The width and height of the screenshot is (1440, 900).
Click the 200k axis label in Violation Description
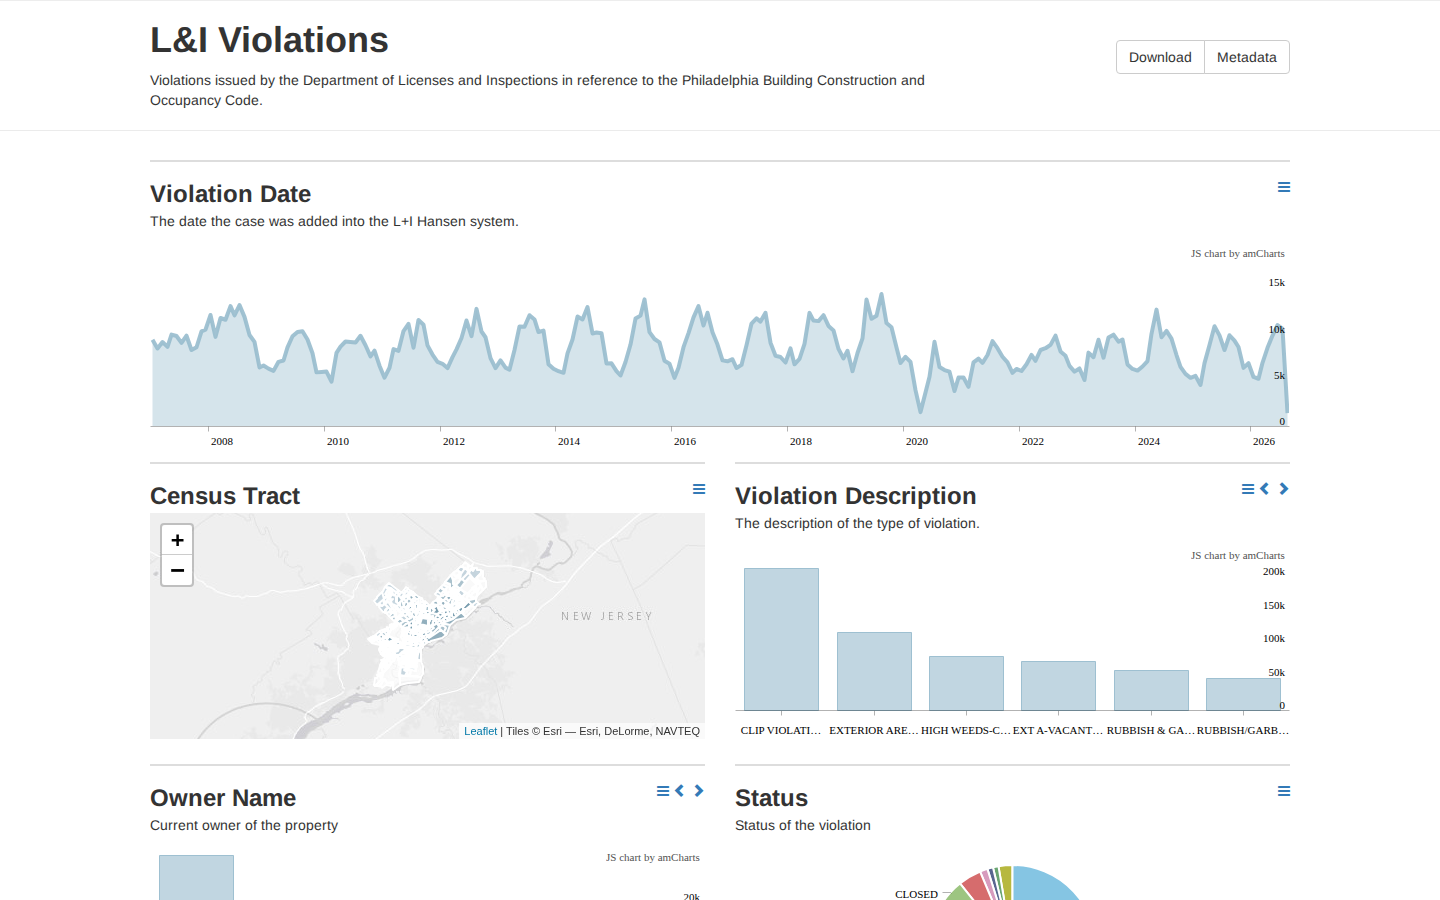(1273, 572)
